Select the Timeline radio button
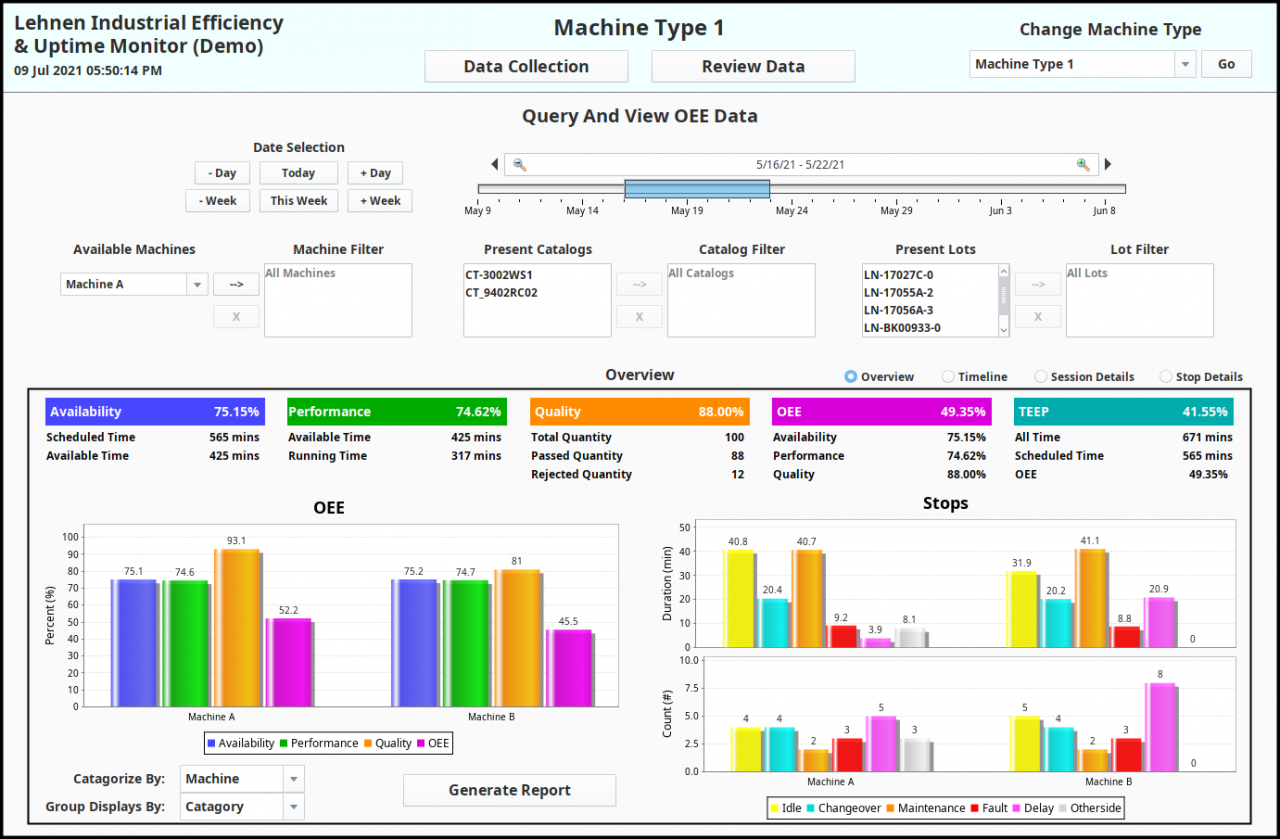Viewport: 1280px width, 839px height. (948, 377)
